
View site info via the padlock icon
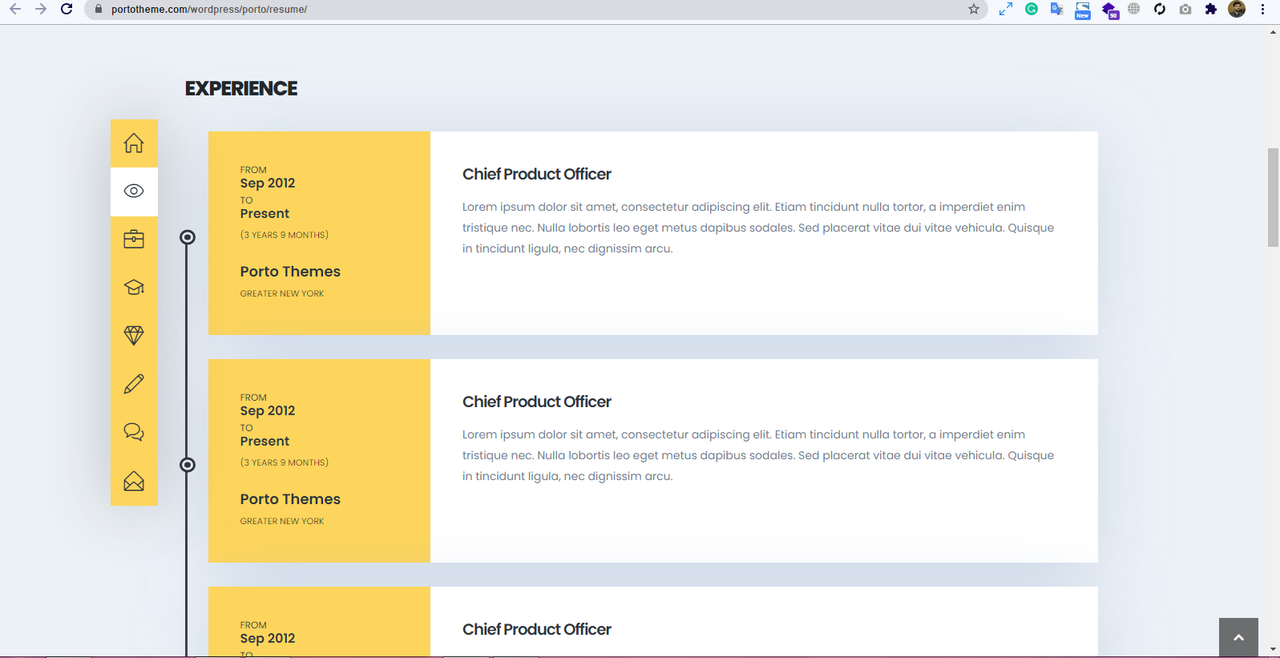click(x=99, y=9)
